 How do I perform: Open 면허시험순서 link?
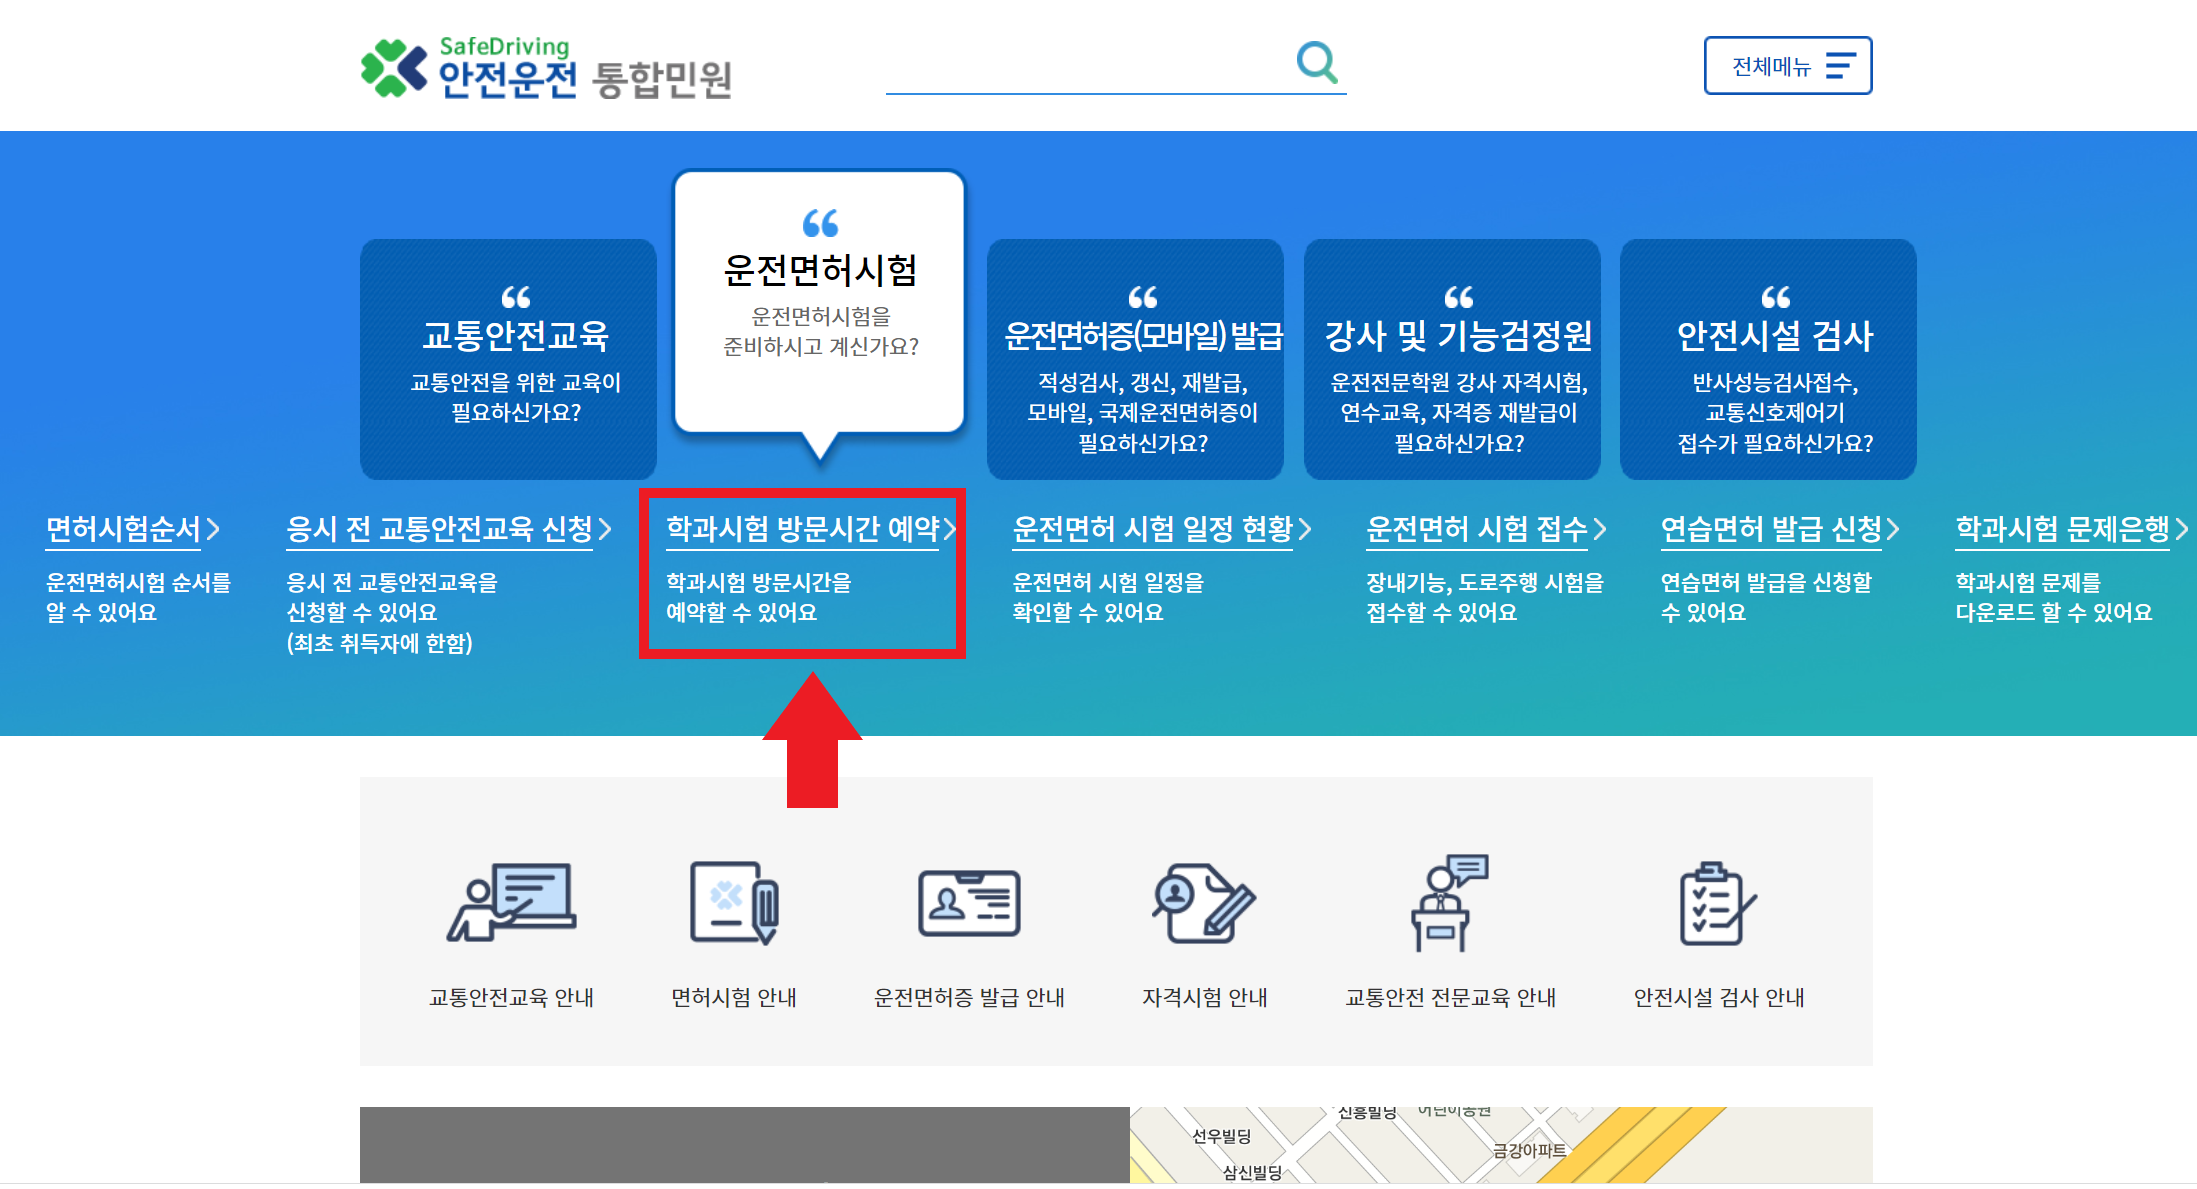tap(124, 529)
